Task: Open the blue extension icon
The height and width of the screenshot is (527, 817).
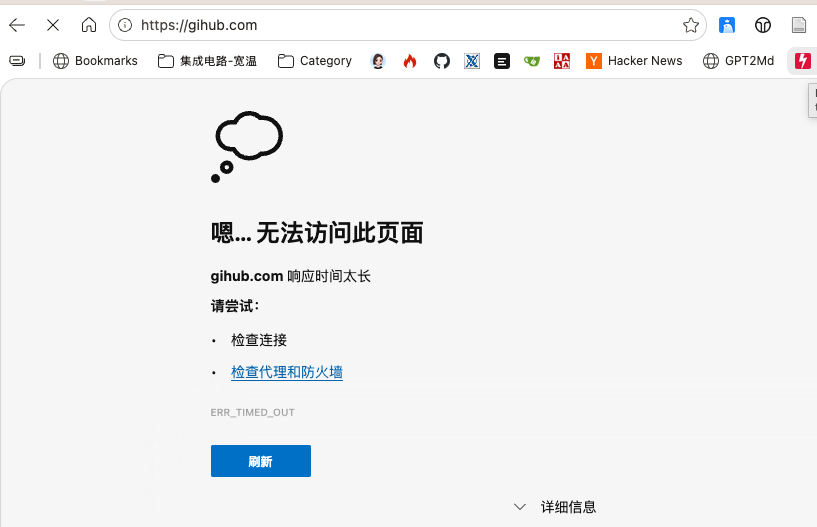Action: 727,25
